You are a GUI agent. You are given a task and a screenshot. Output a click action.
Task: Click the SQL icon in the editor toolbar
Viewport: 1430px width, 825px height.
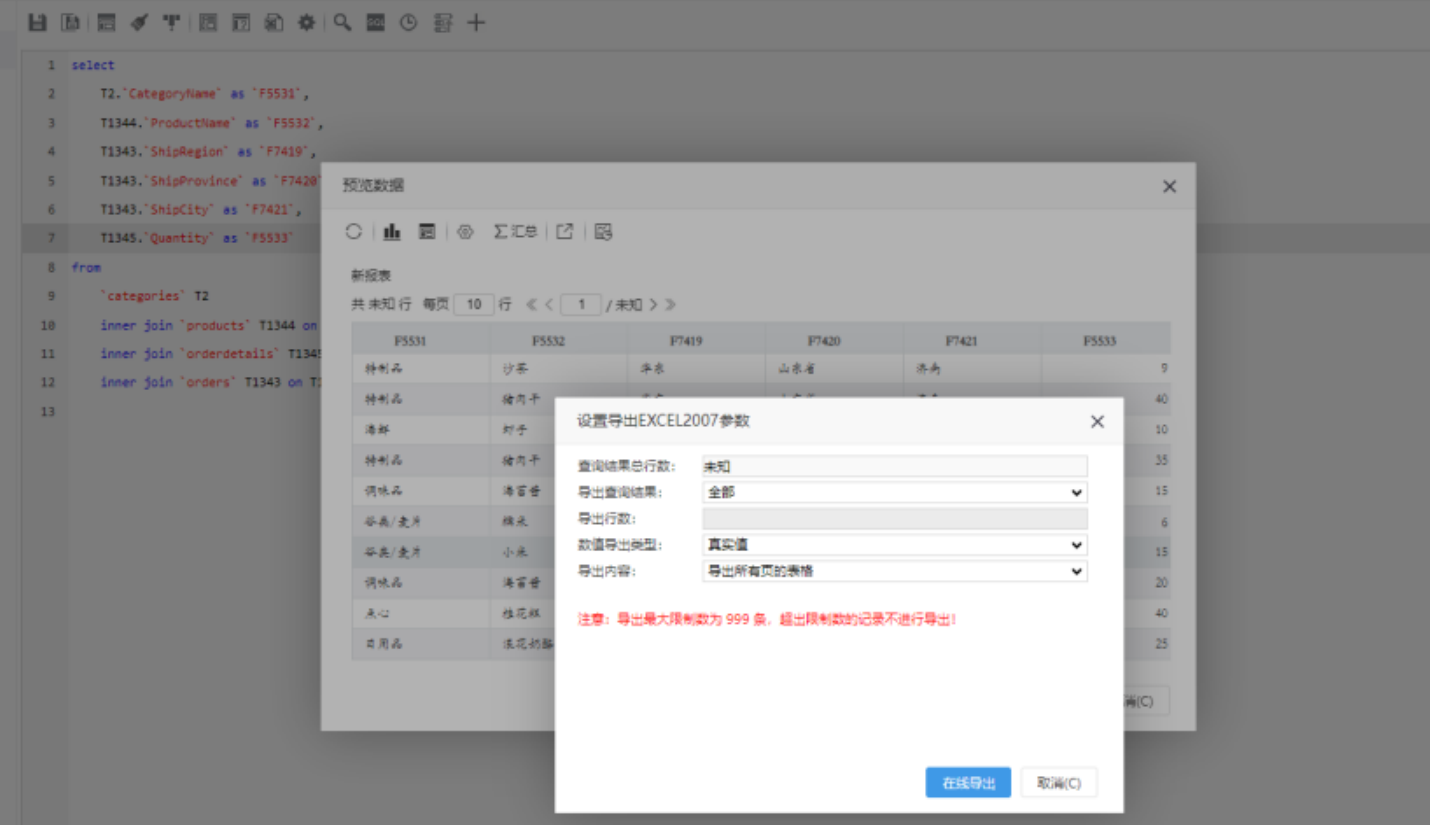pos(375,22)
